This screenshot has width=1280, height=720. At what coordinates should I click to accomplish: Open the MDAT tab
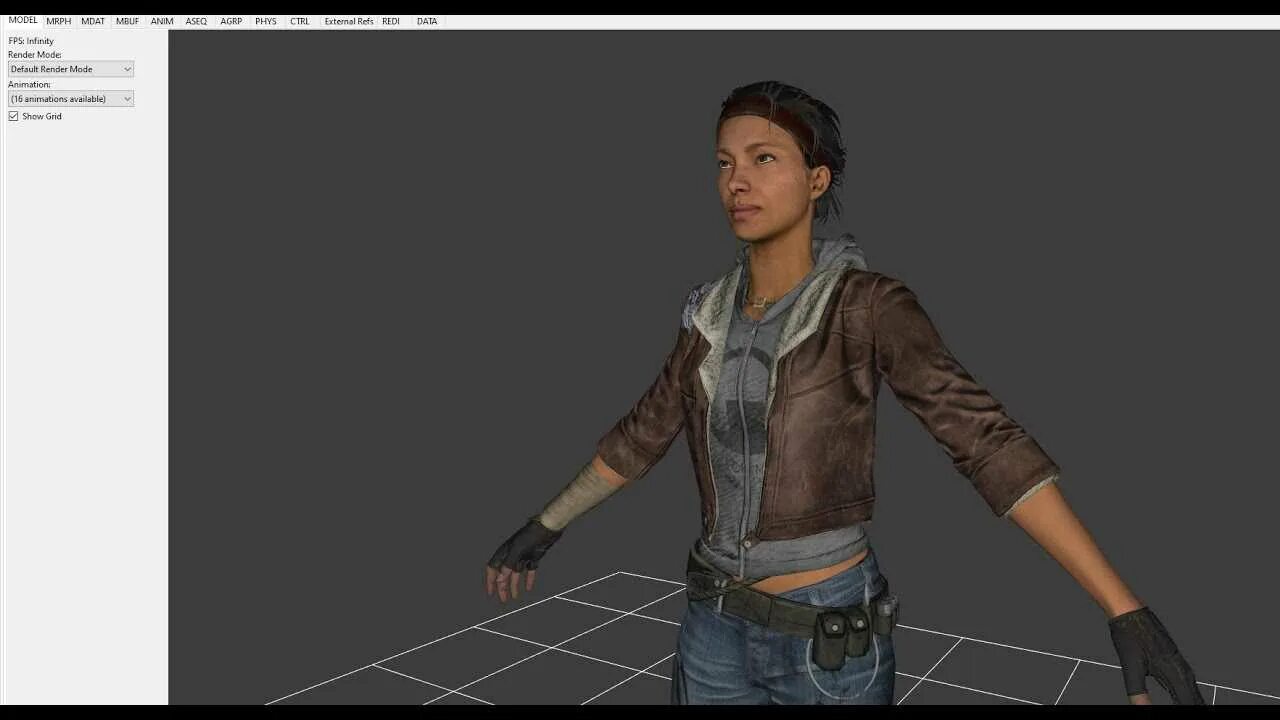[93, 21]
